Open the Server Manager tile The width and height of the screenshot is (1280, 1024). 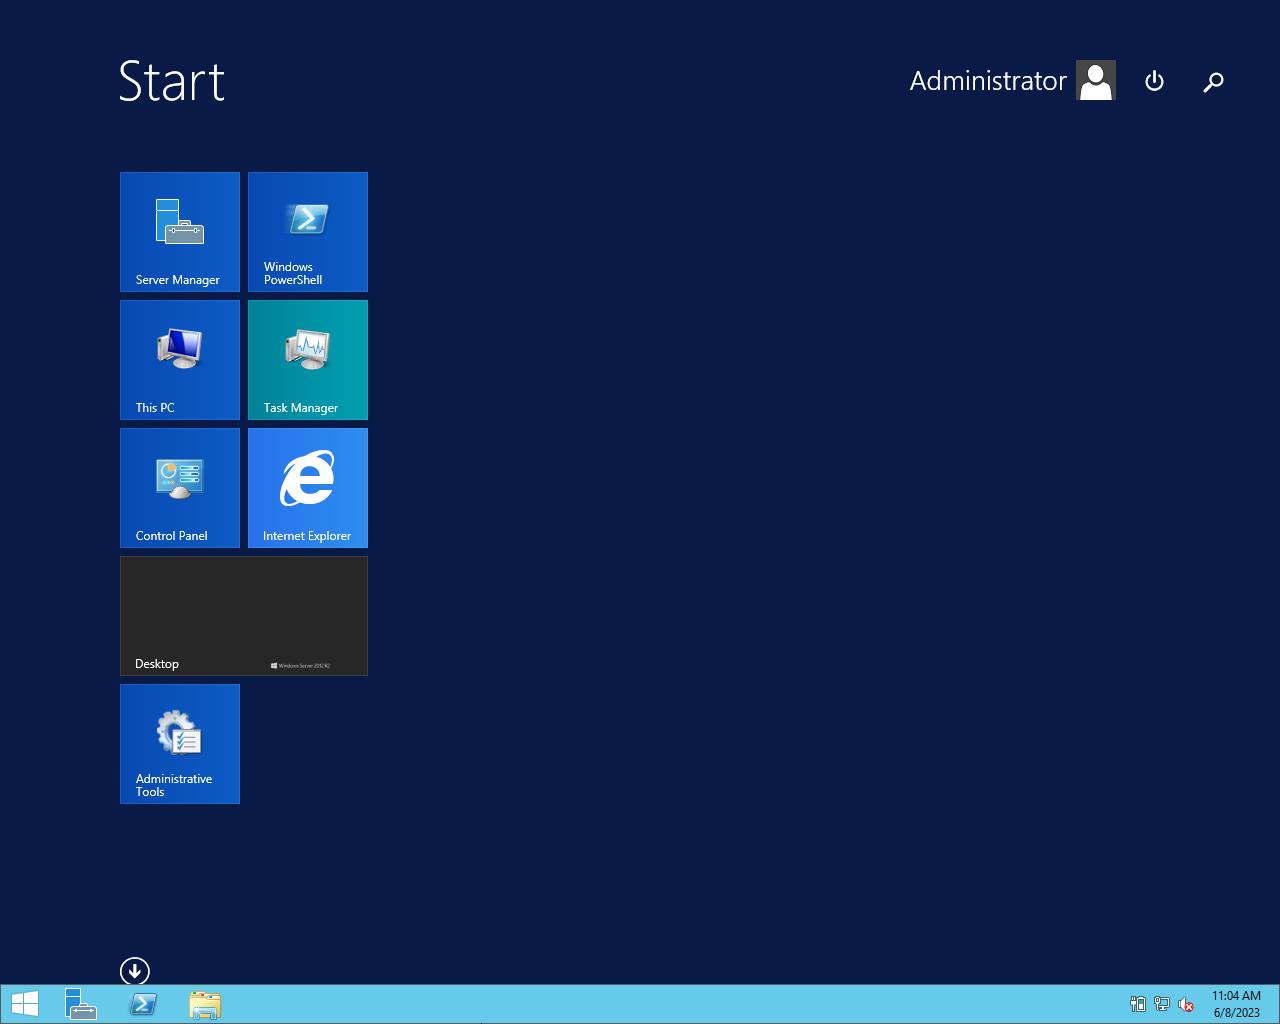tap(180, 232)
